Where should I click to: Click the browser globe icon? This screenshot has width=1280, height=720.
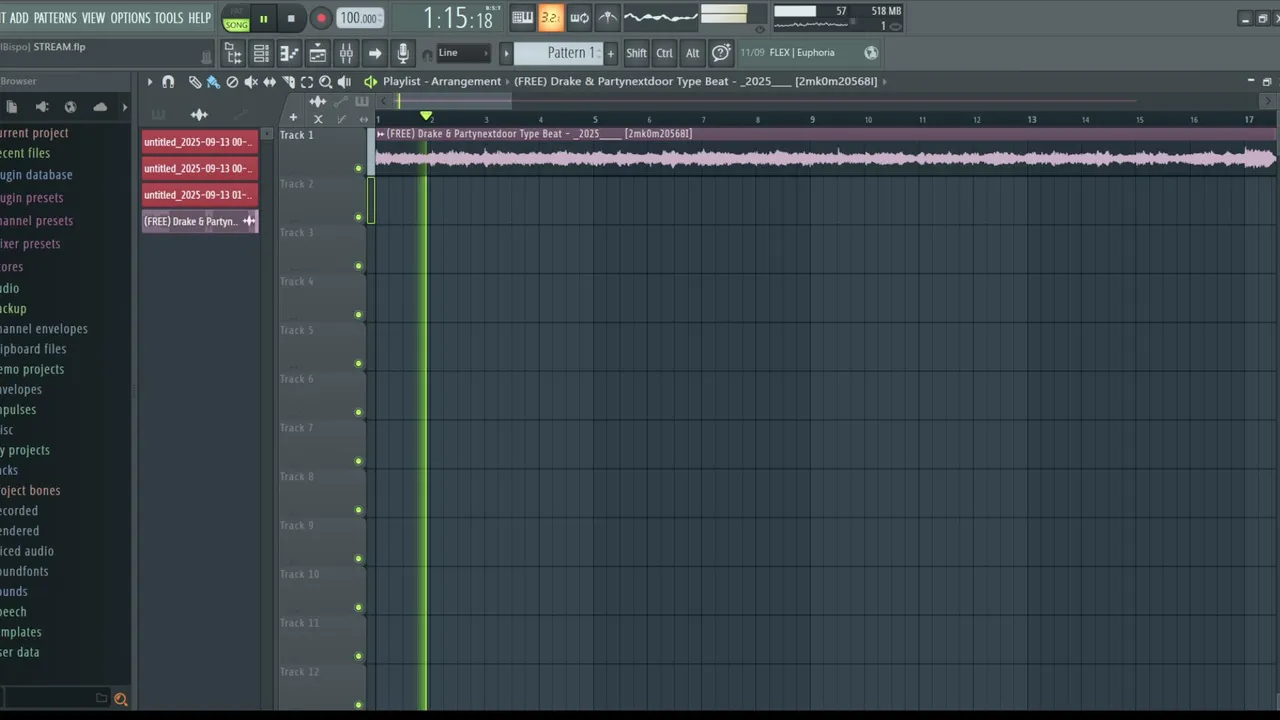pos(70,107)
